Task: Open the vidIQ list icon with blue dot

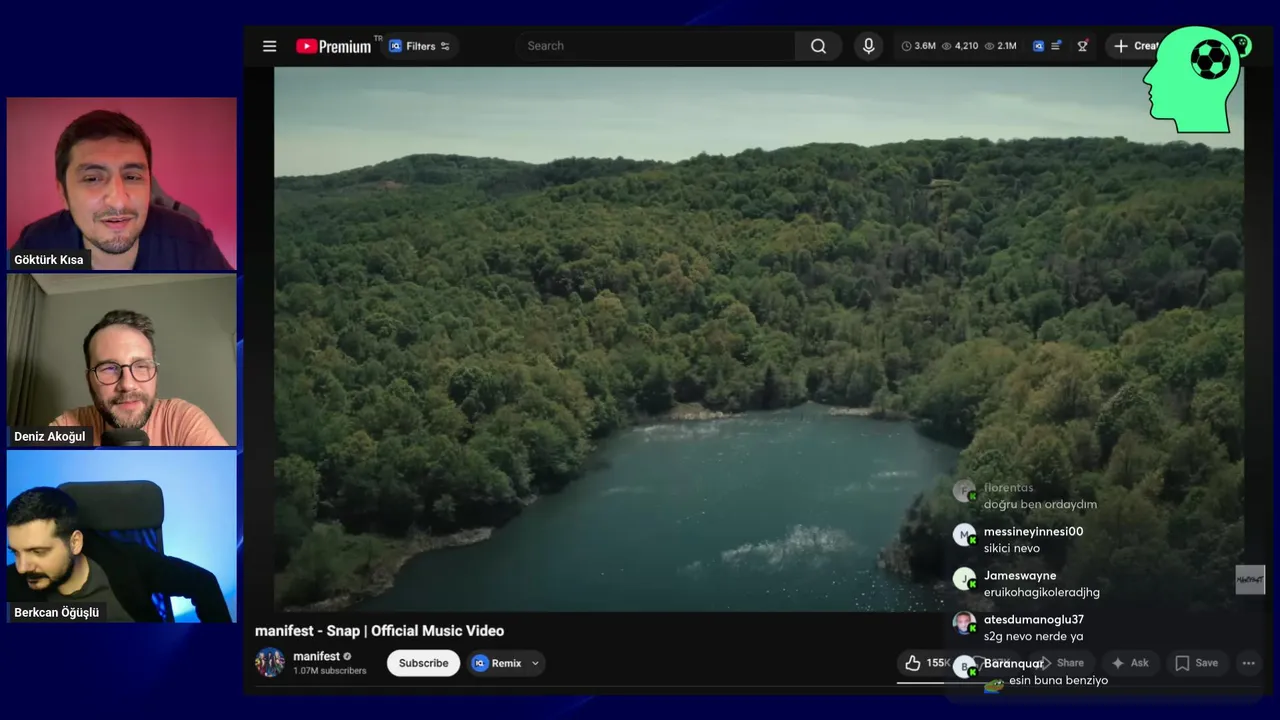Action: coord(1056,46)
